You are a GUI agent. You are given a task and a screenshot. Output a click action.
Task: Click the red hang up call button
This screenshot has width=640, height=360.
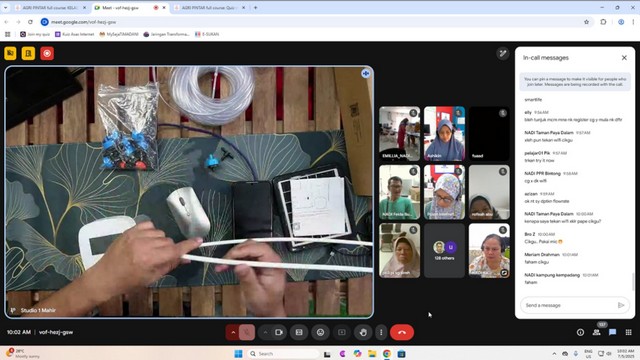point(402,332)
